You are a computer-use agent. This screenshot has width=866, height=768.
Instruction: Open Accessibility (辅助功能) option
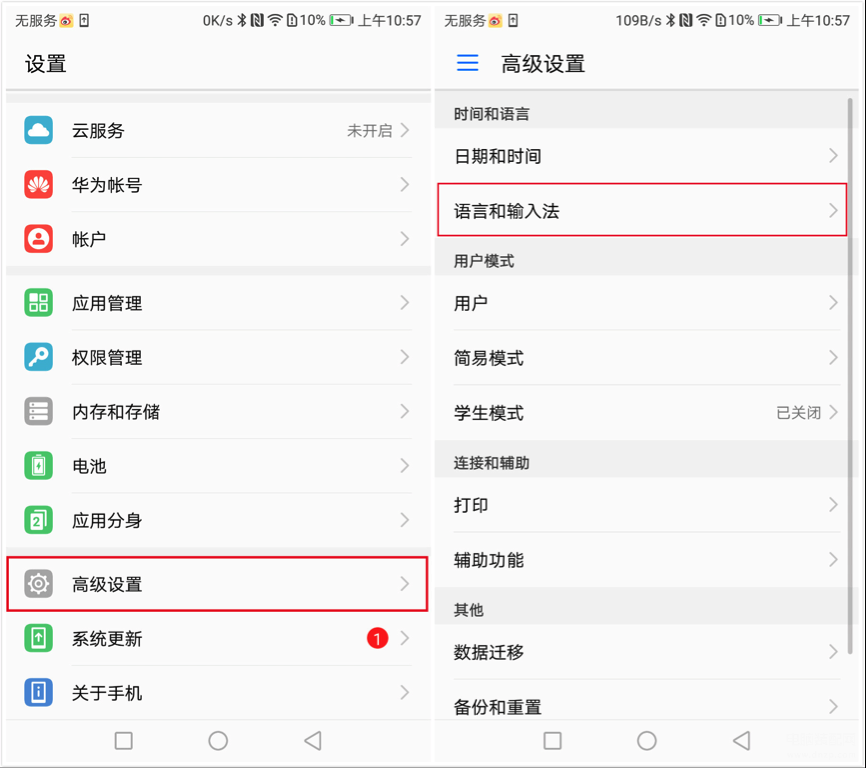642,560
